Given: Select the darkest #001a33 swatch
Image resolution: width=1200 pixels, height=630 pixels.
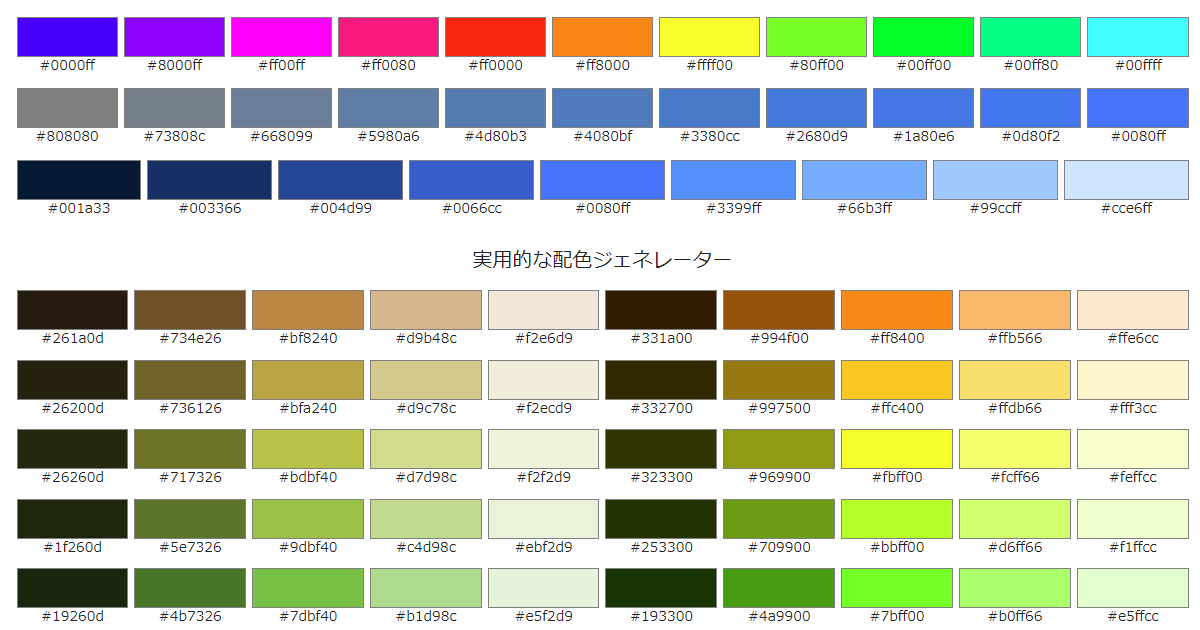Looking at the screenshot, I should [x=77, y=180].
